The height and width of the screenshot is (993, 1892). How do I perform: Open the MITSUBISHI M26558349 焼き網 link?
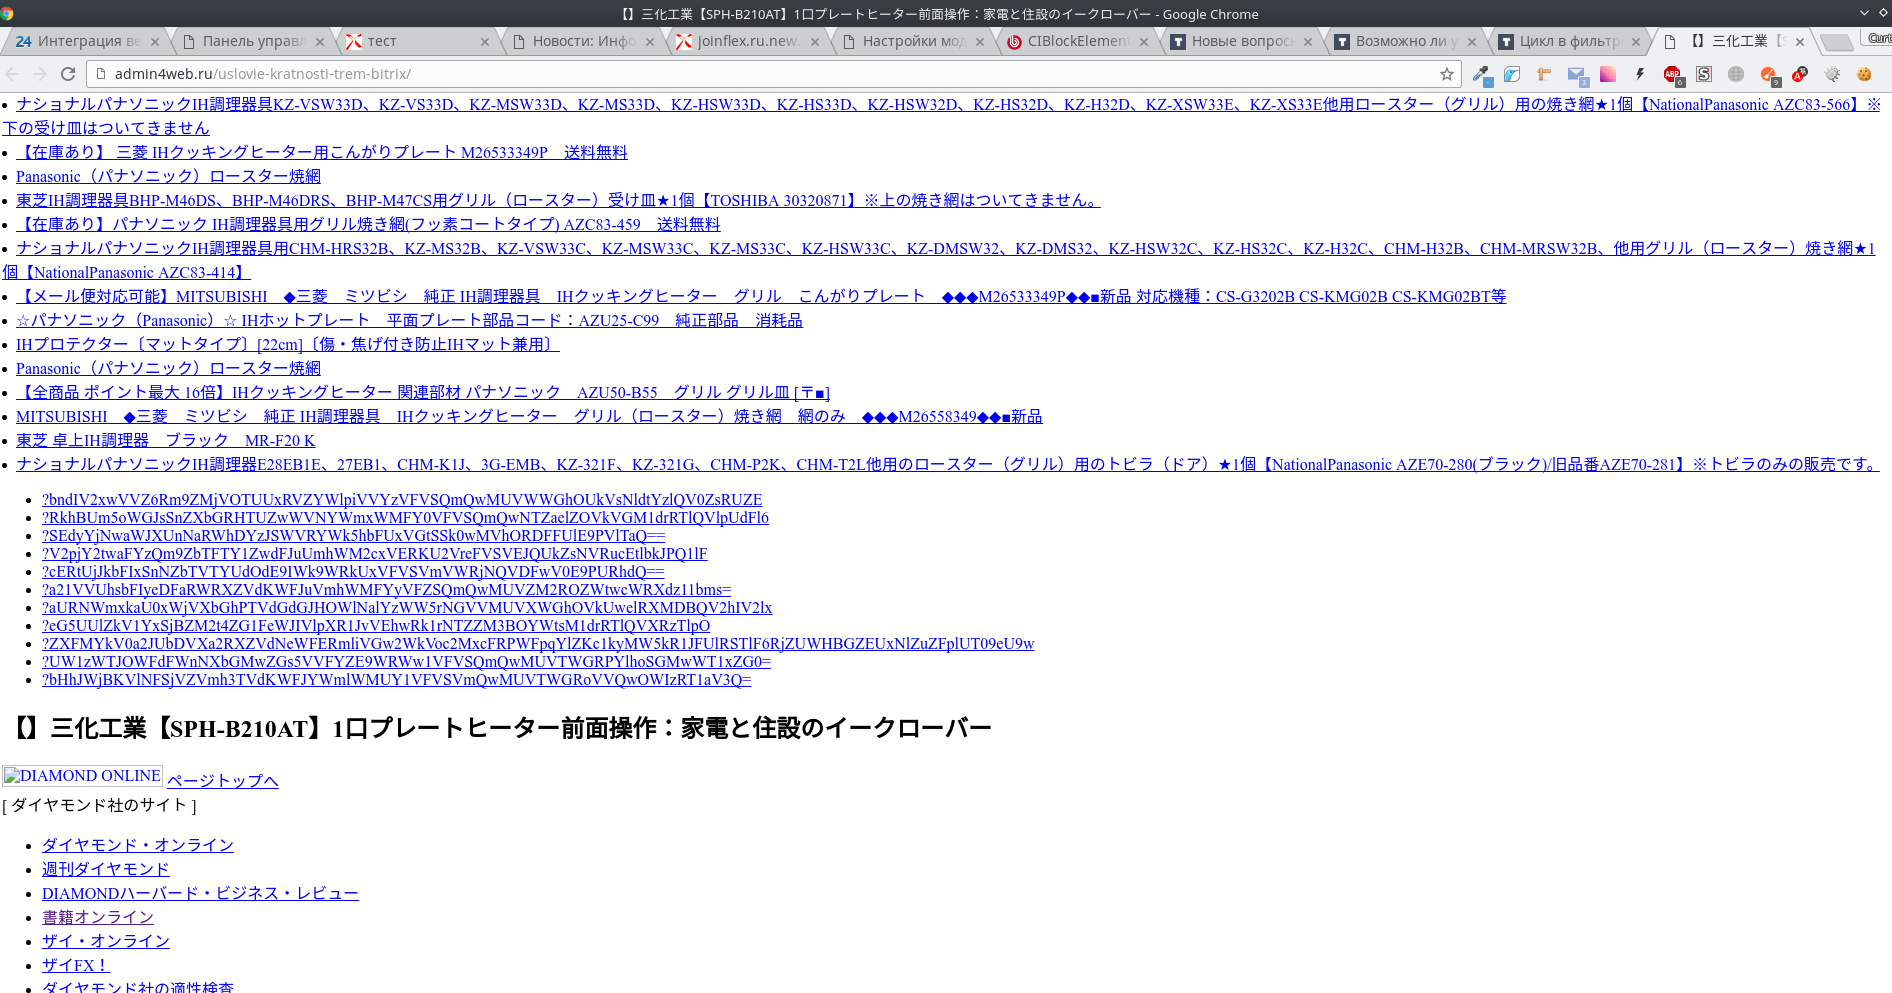(529, 416)
